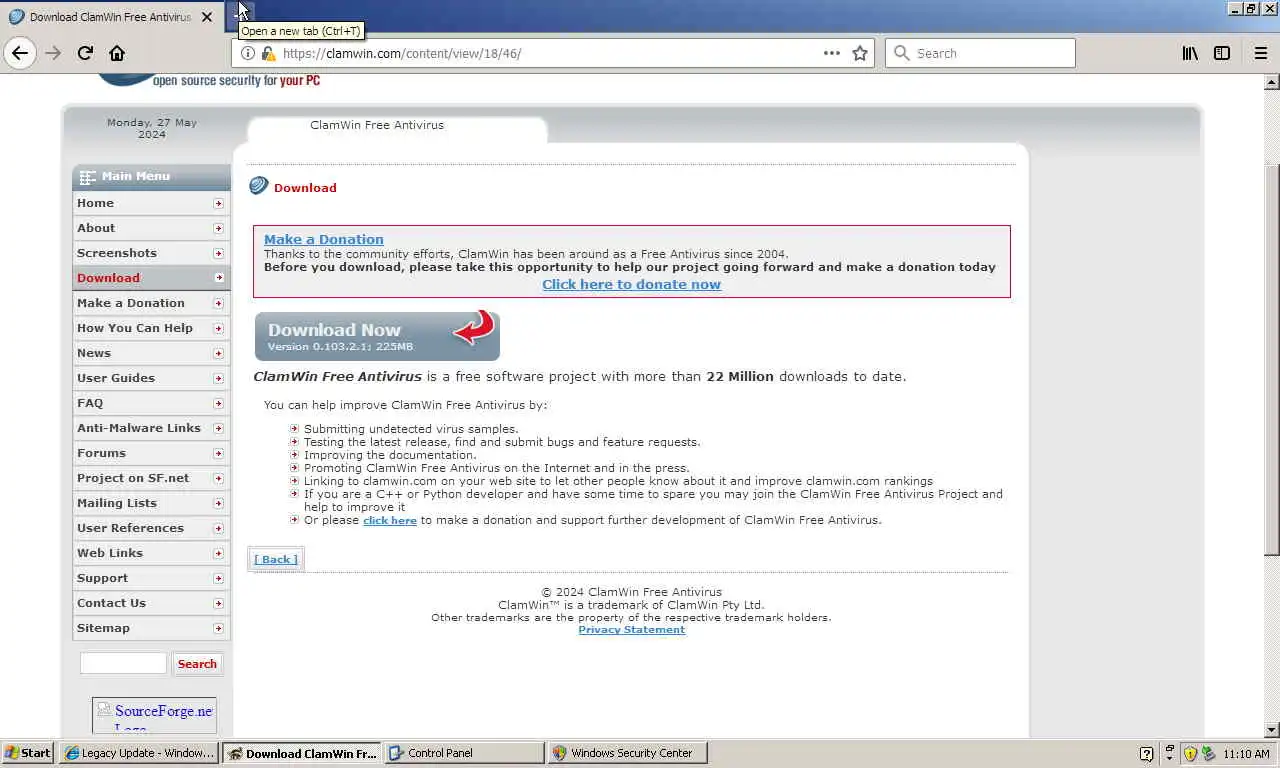Select Download in Main Menu
Image resolution: width=1280 pixels, height=768 pixels.
(151, 278)
